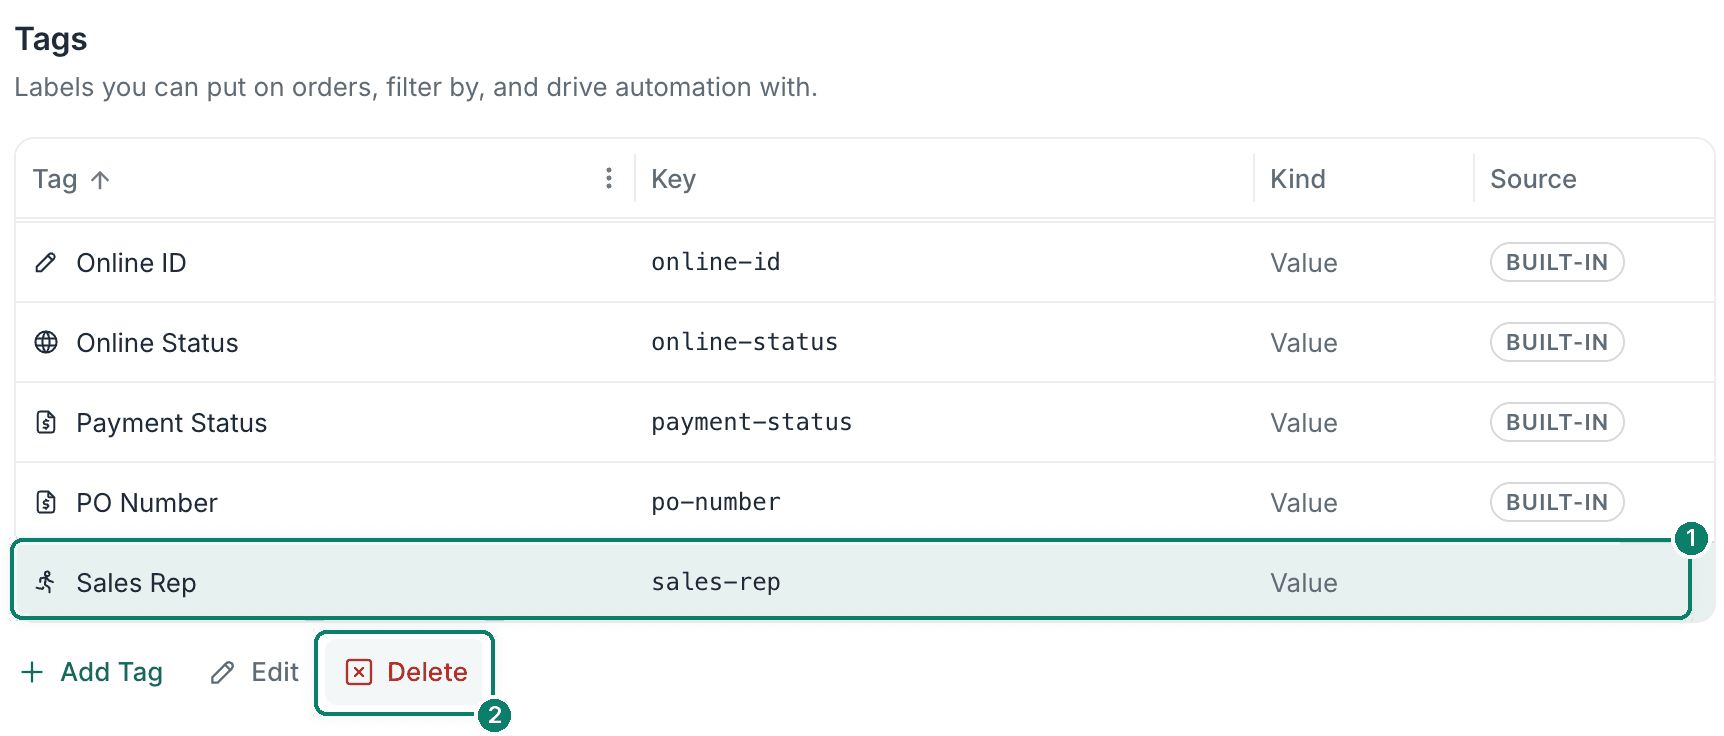Click the payment-status key cell
Viewport: 1724px width, 736px height.
pos(752,422)
